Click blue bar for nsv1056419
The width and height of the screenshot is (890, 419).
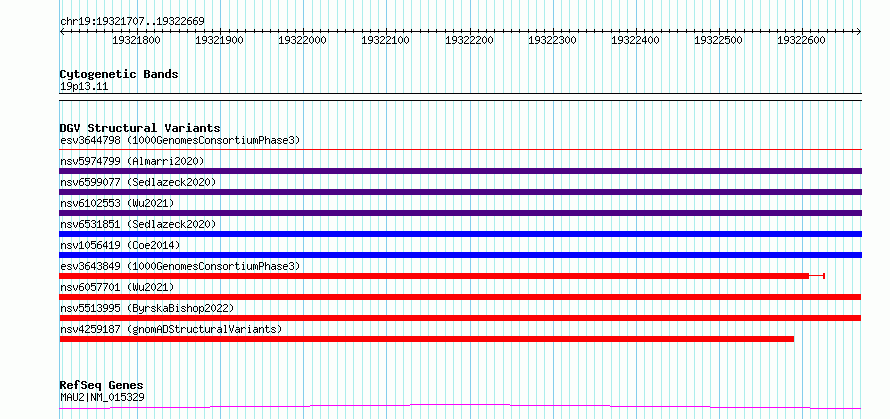pos(460,255)
